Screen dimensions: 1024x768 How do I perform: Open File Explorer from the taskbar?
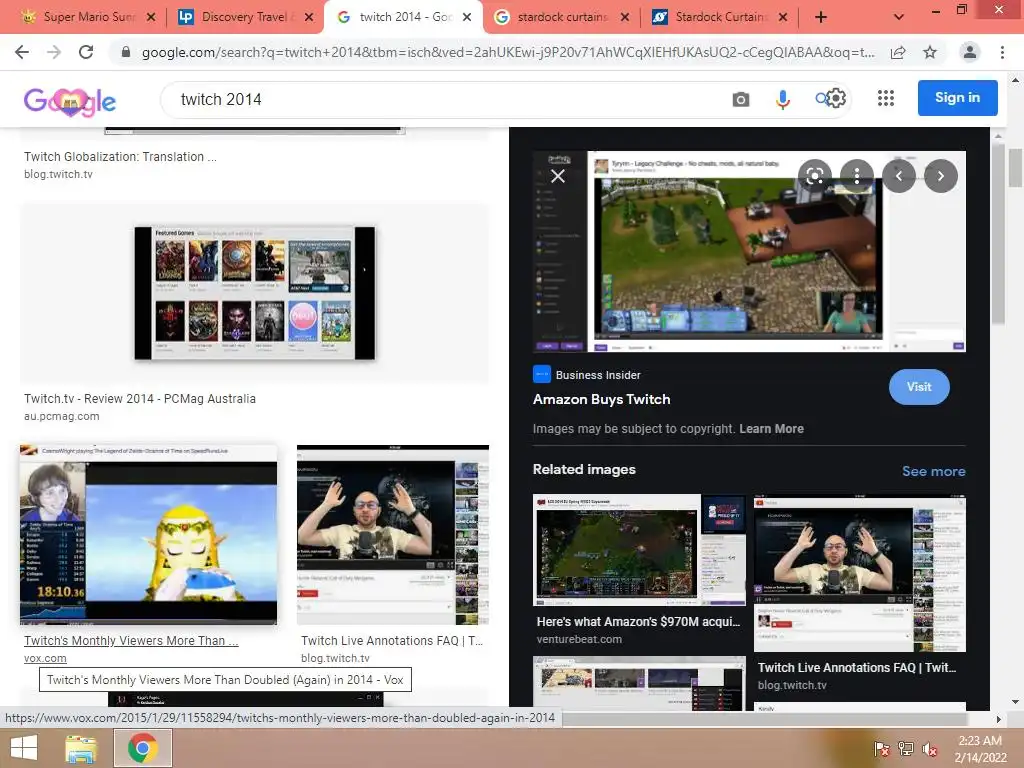point(81,748)
